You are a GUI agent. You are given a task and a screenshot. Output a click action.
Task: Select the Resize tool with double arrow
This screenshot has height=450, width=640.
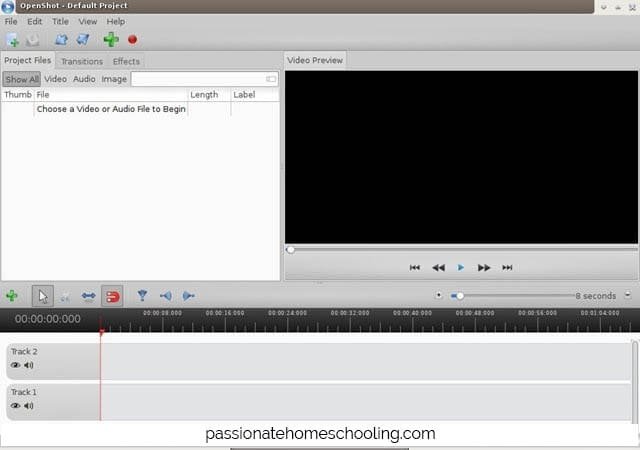coord(88,296)
